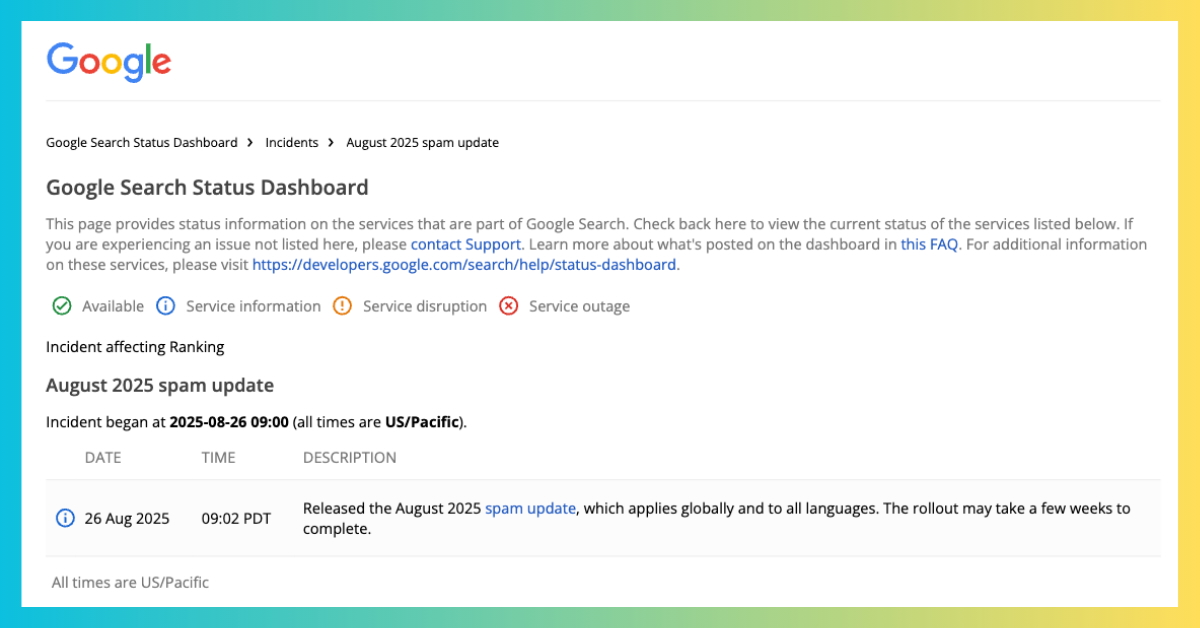
Task: Select the August 2025 spam update breadcrumb
Action: 422,143
